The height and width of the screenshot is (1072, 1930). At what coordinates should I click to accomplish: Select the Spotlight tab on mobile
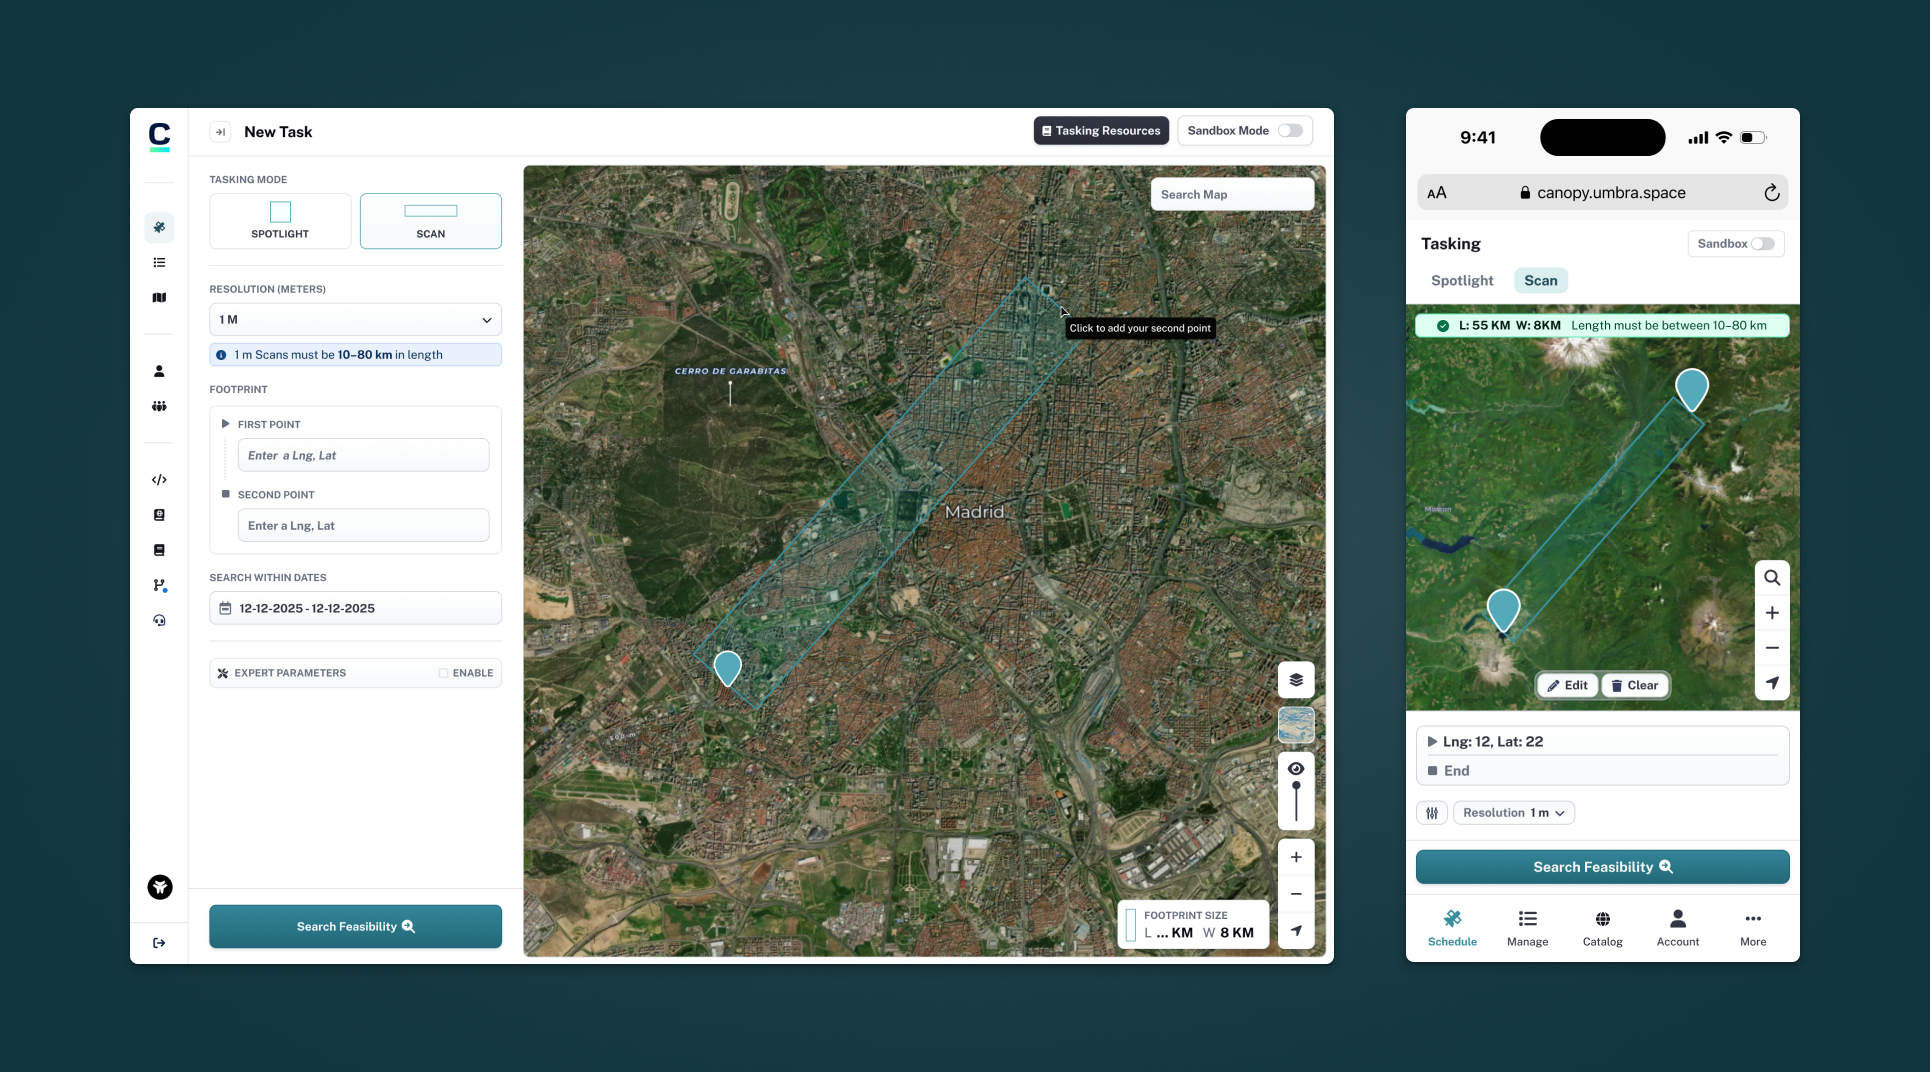[x=1461, y=281]
